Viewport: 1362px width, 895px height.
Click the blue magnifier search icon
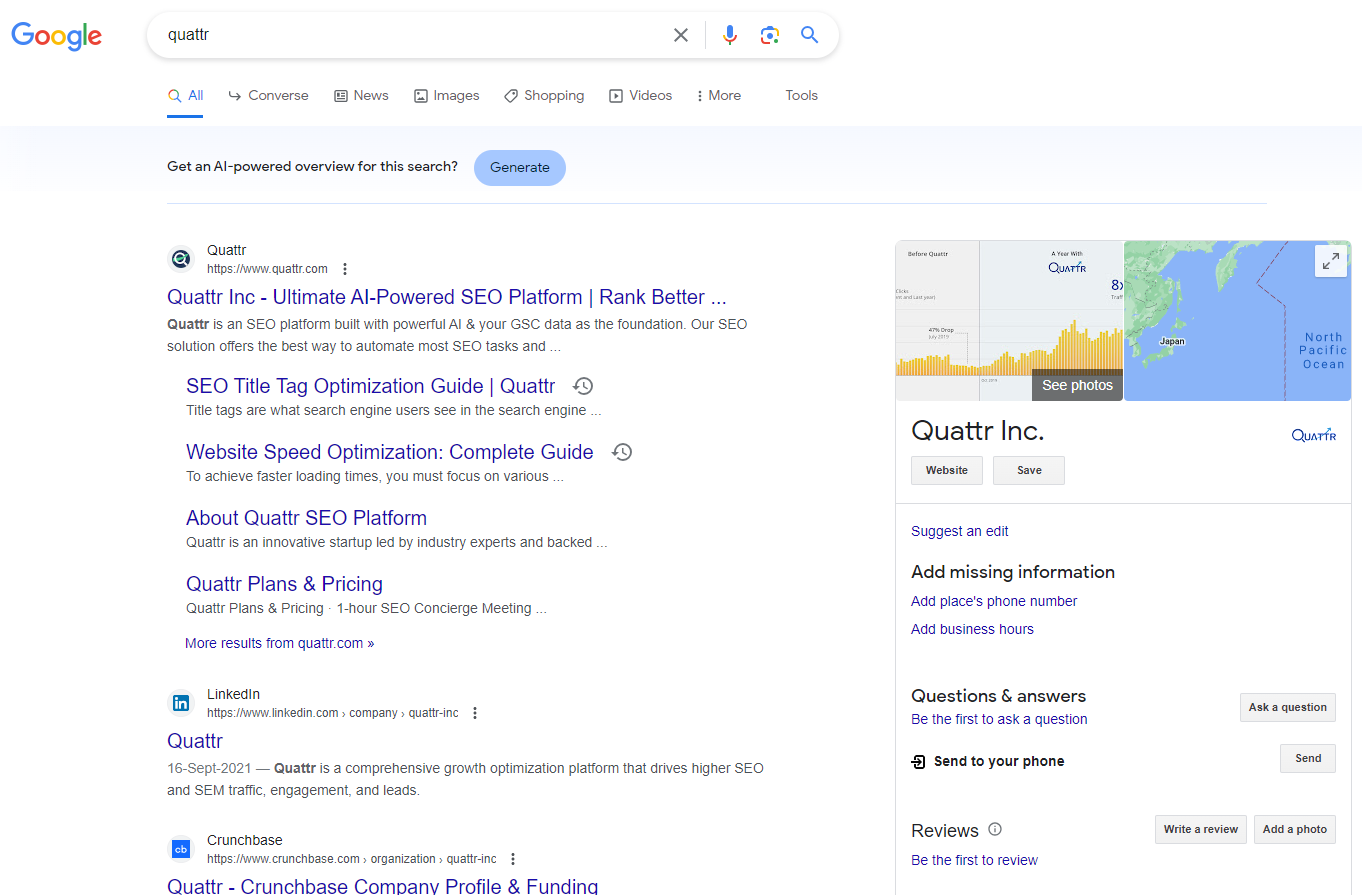tap(810, 35)
